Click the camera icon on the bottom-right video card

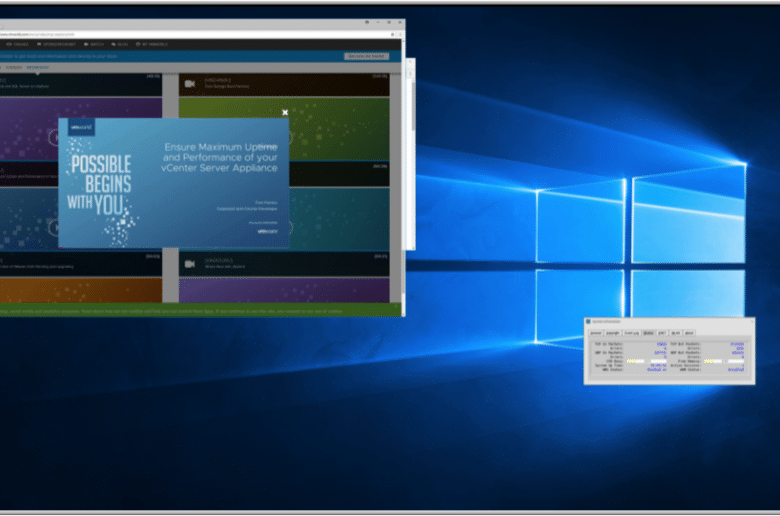click(x=190, y=264)
